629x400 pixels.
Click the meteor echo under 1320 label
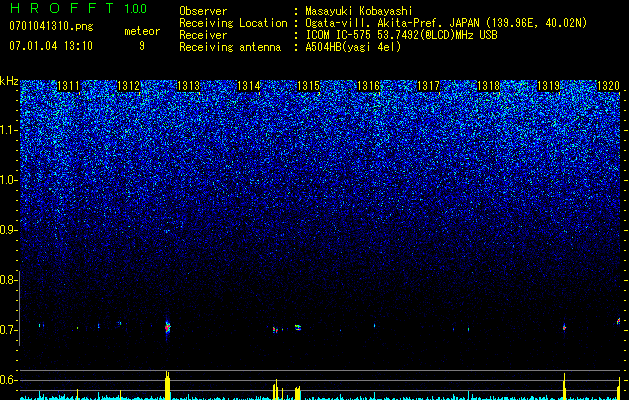[x=619, y=321]
